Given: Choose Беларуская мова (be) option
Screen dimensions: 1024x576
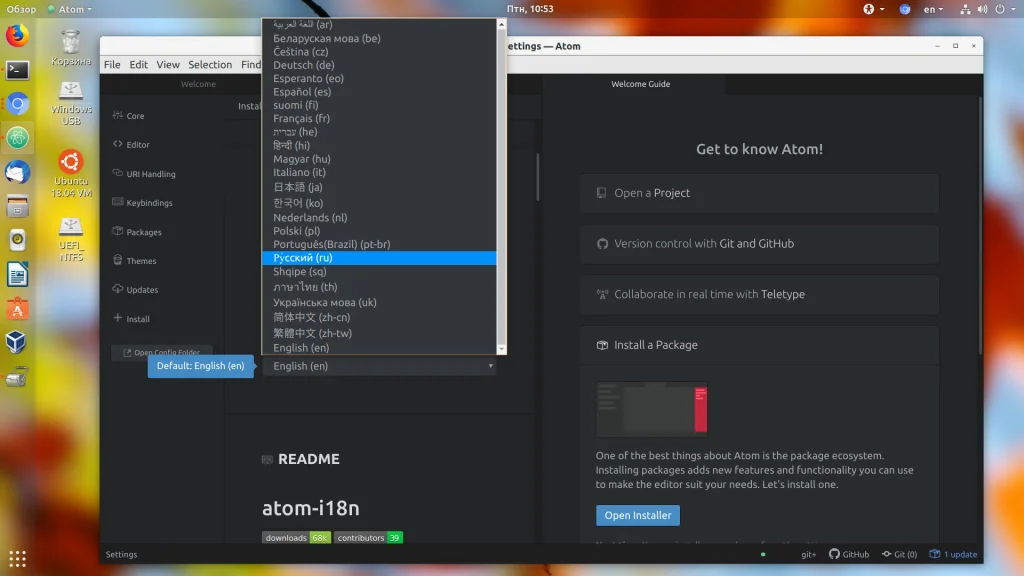Looking at the screenshot, I should (x=379, y=38).
